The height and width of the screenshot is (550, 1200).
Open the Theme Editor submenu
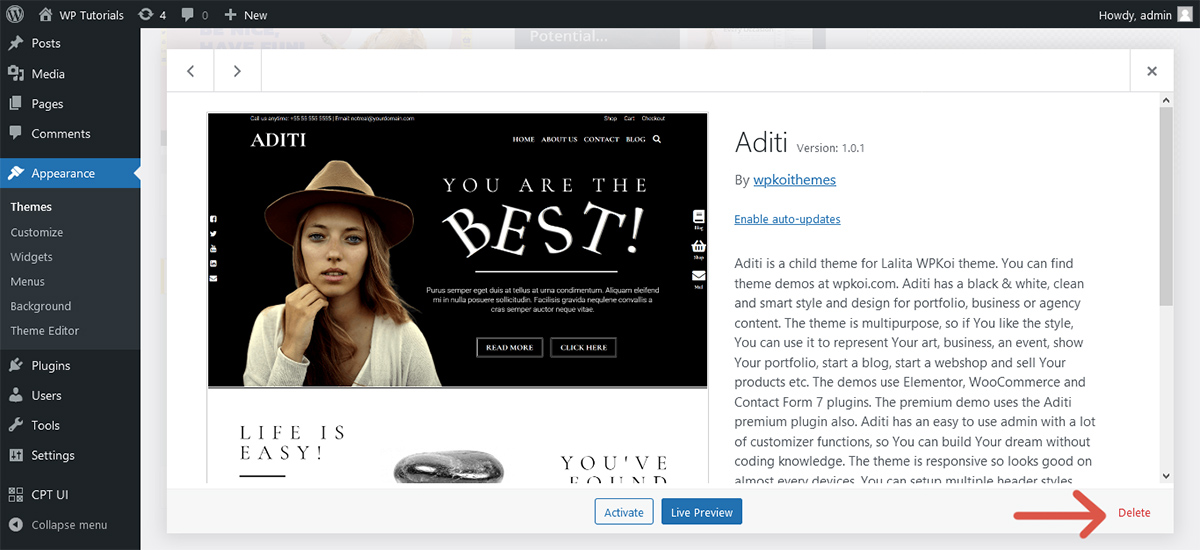tap(45, 330)
